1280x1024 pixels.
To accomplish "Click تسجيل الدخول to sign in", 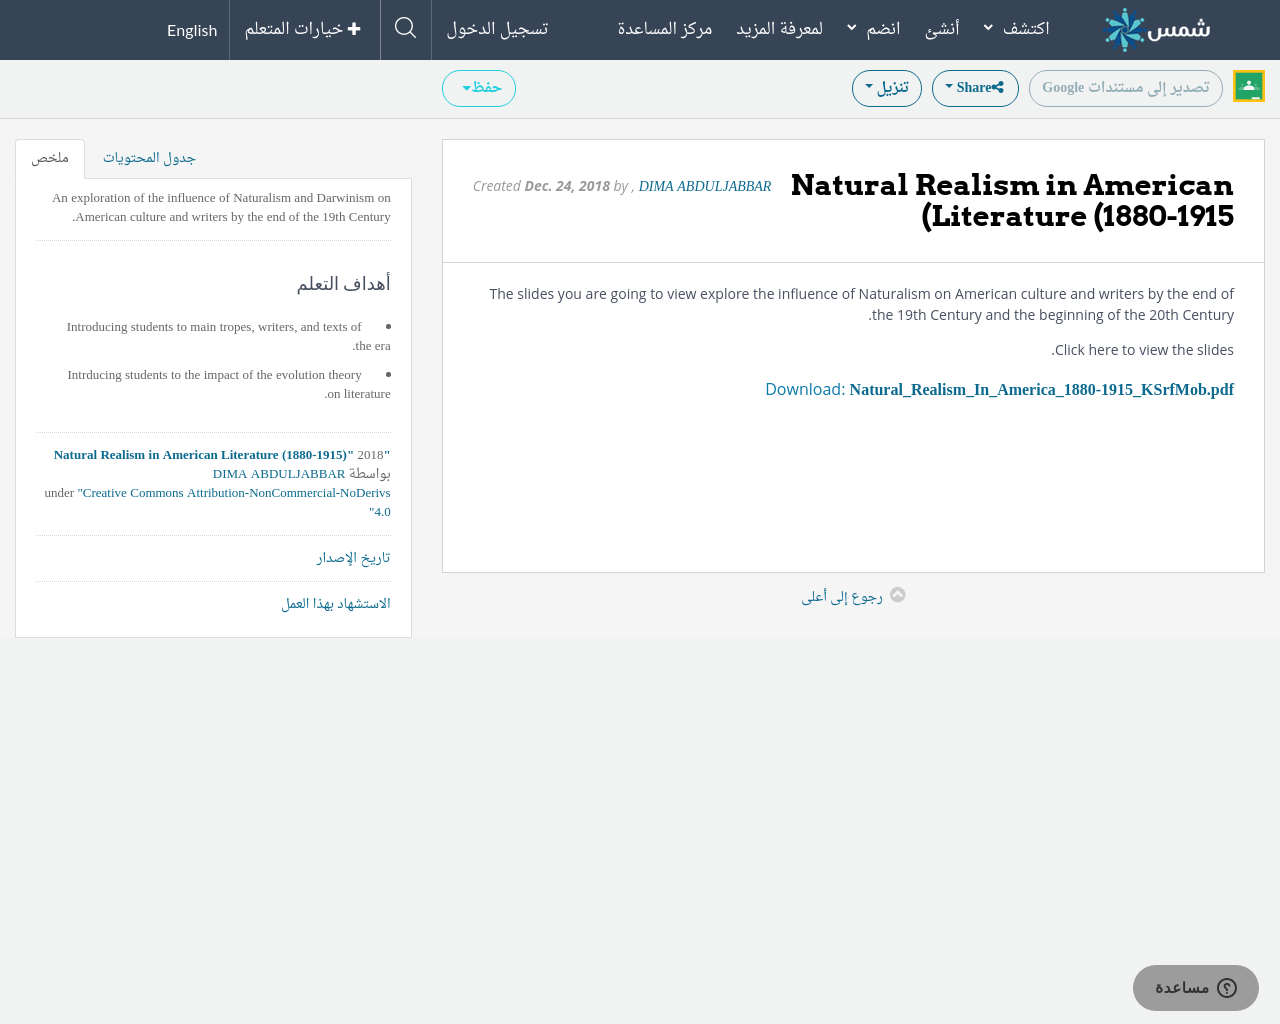I will click(x=497, y=29).
